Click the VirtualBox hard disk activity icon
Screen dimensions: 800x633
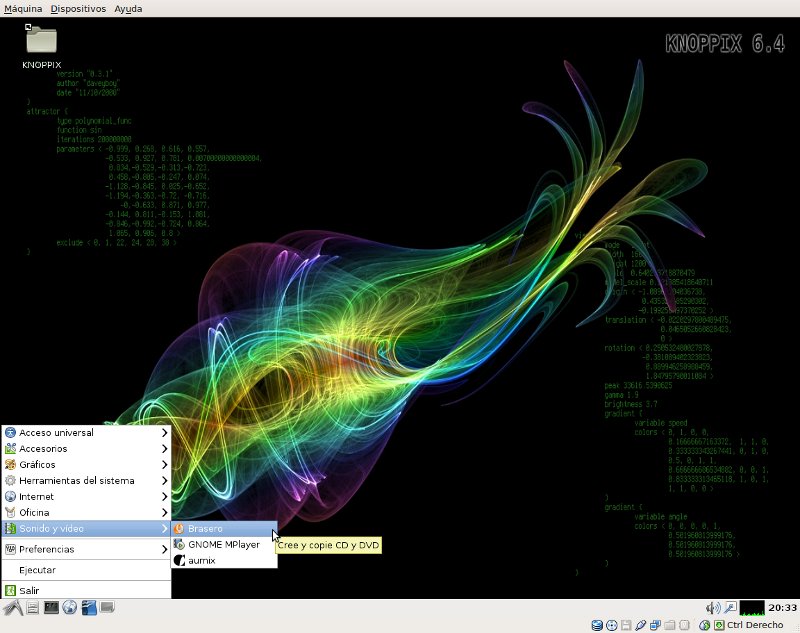point(596,625)
